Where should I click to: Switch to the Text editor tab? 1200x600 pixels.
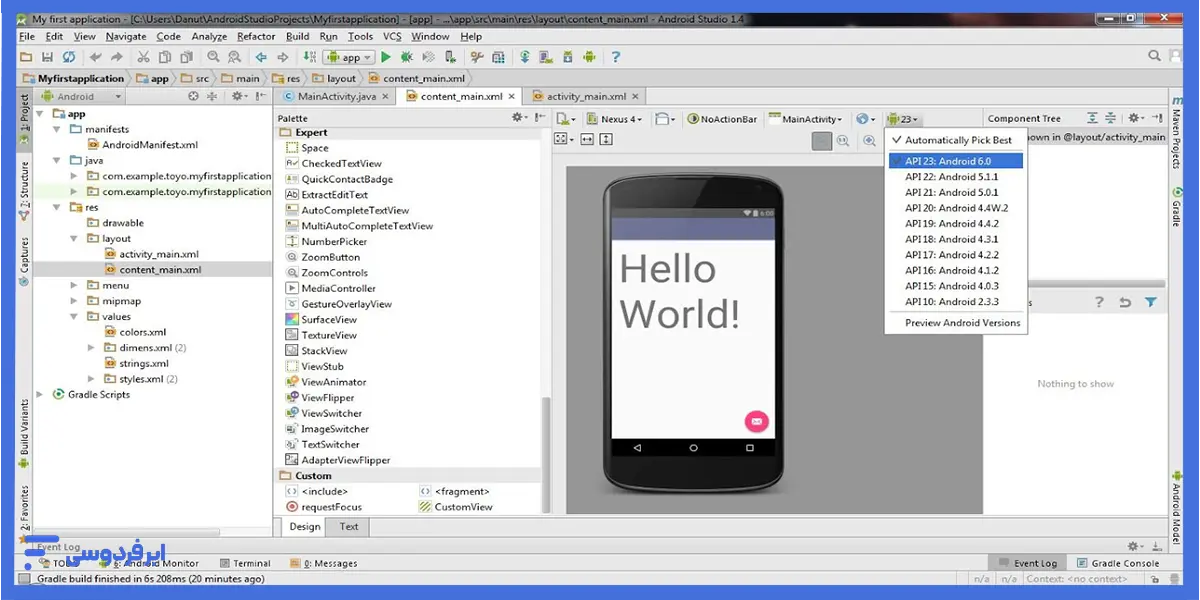pyautogui.click(x=349, y=527)
